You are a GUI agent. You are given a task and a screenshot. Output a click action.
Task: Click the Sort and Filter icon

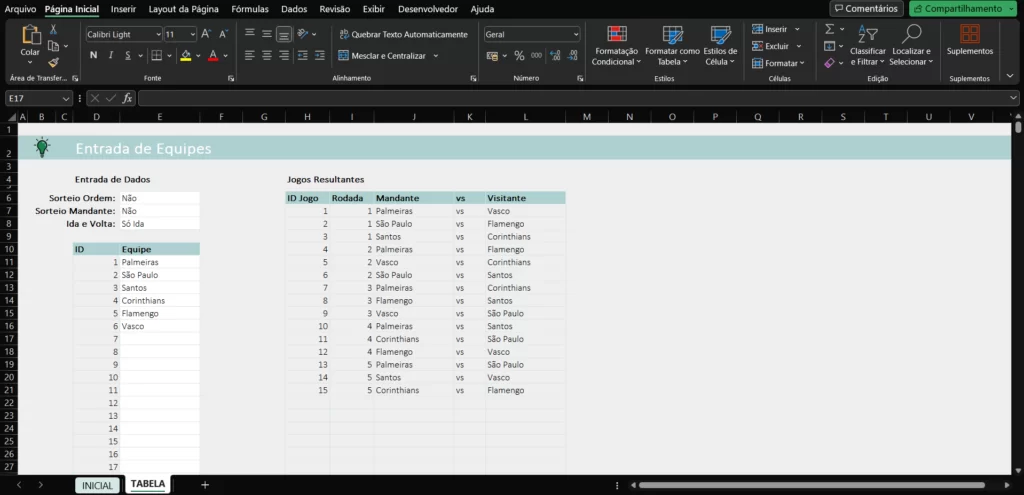point(868,34)
